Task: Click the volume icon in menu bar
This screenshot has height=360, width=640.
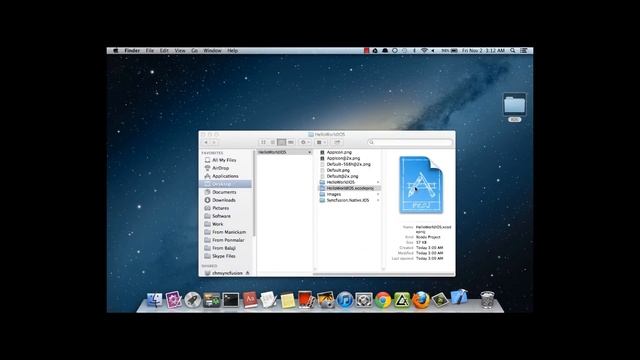Action: (x=433, y=51)
